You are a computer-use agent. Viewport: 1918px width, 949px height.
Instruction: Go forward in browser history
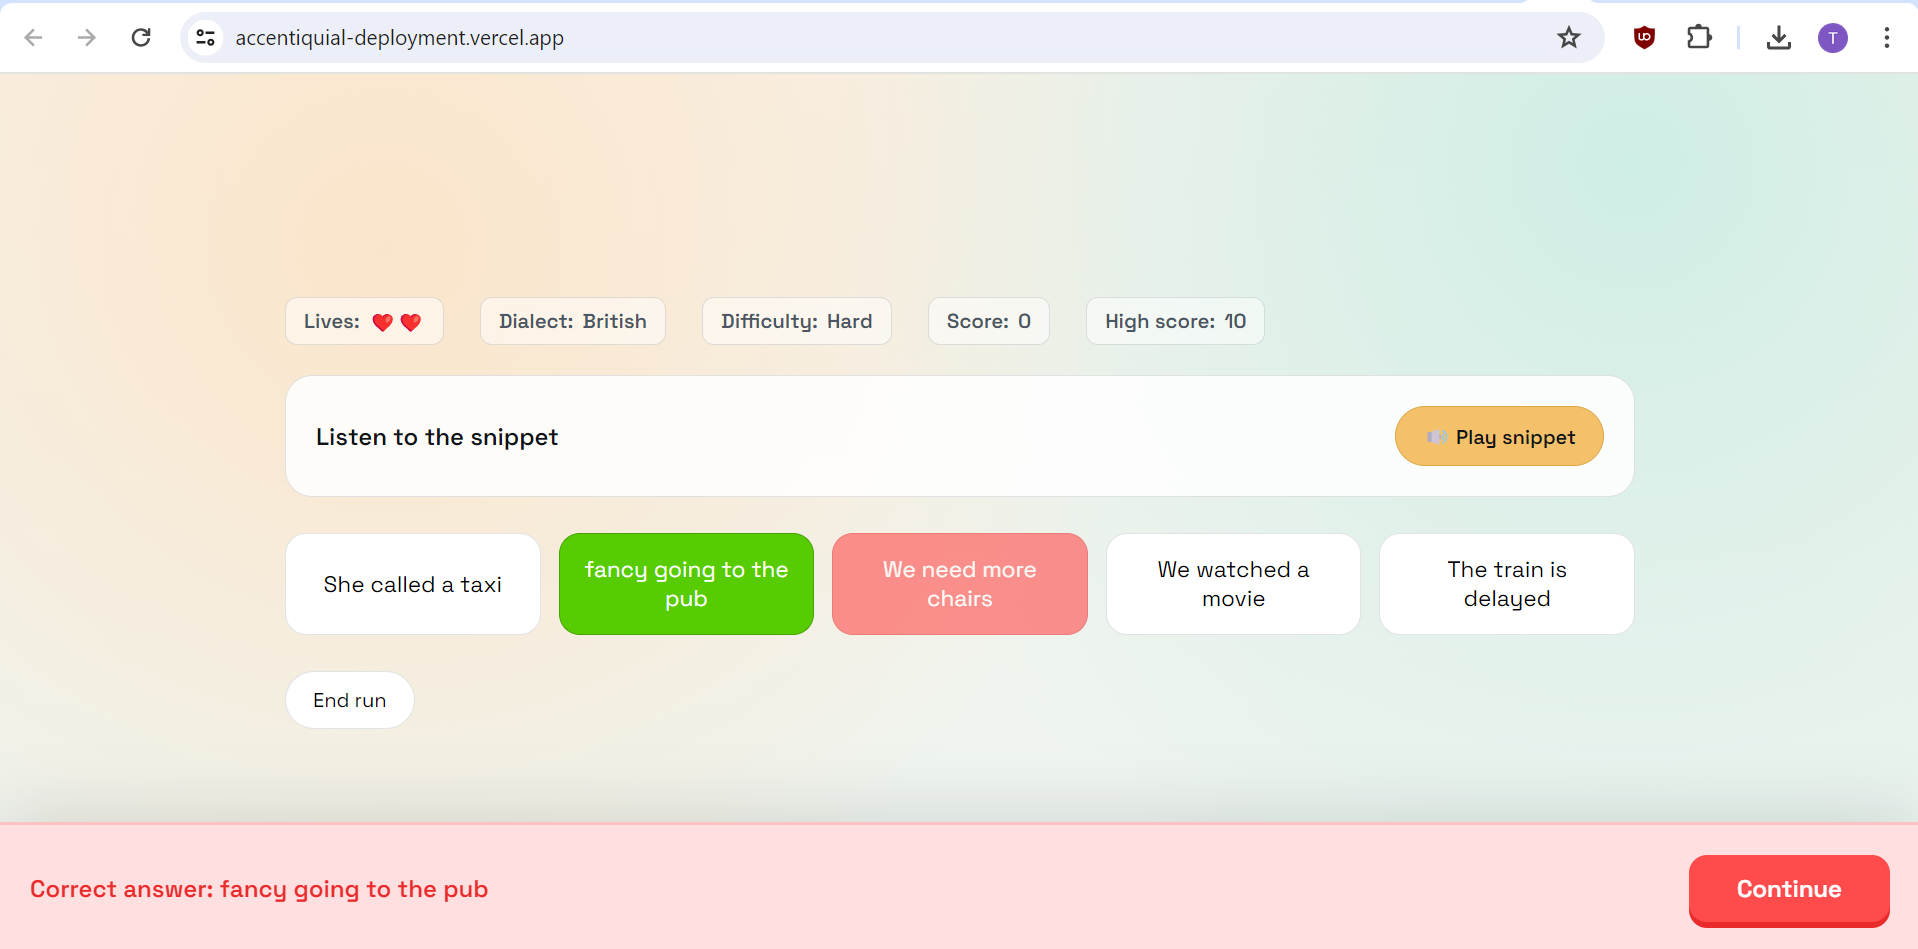click(x=87, y=38)
